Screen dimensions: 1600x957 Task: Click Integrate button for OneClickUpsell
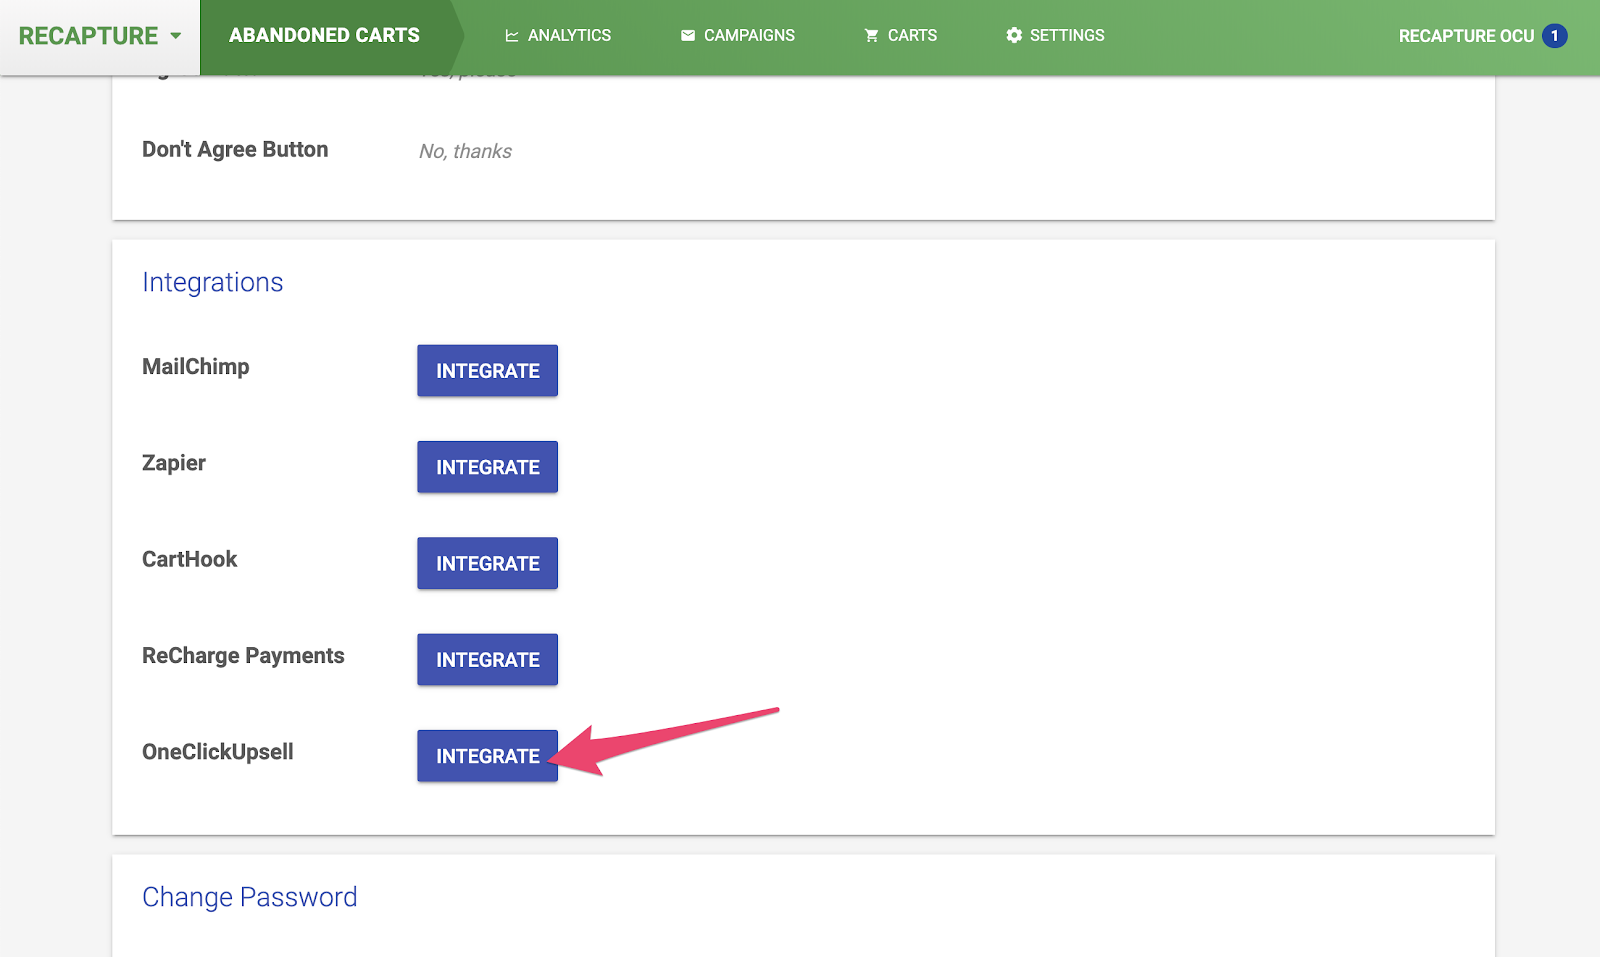click(488, 756)
